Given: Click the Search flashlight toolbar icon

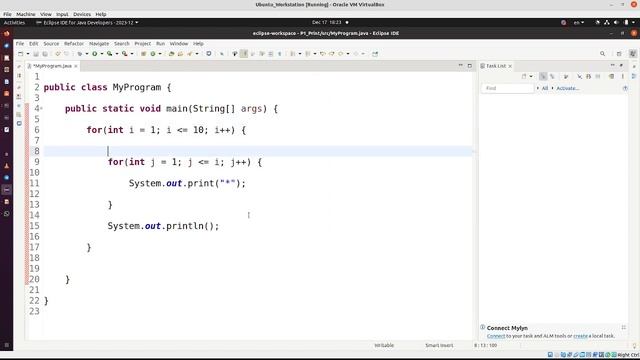Looking at the screenshot, I should 190,54.
